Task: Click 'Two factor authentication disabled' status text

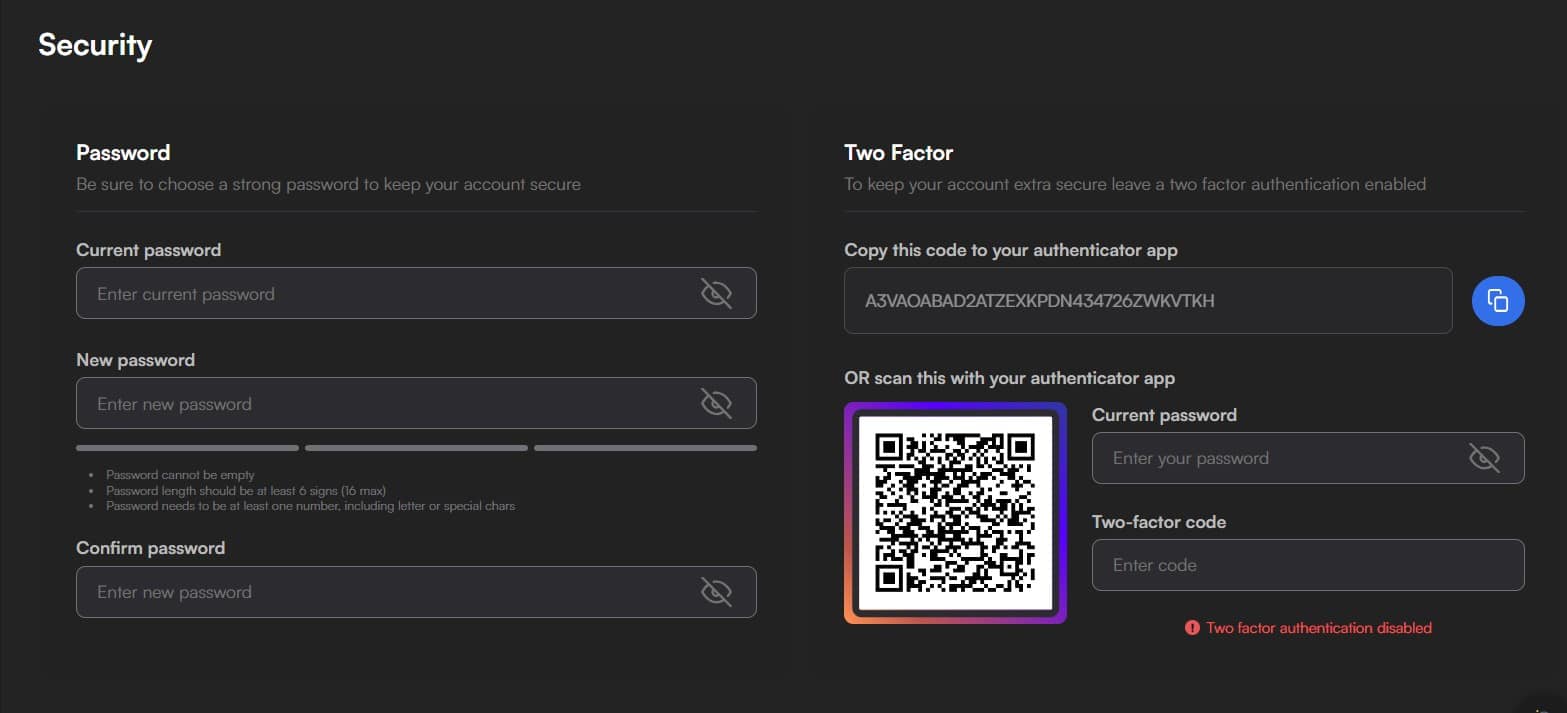Action: (x=1319, y=628)
